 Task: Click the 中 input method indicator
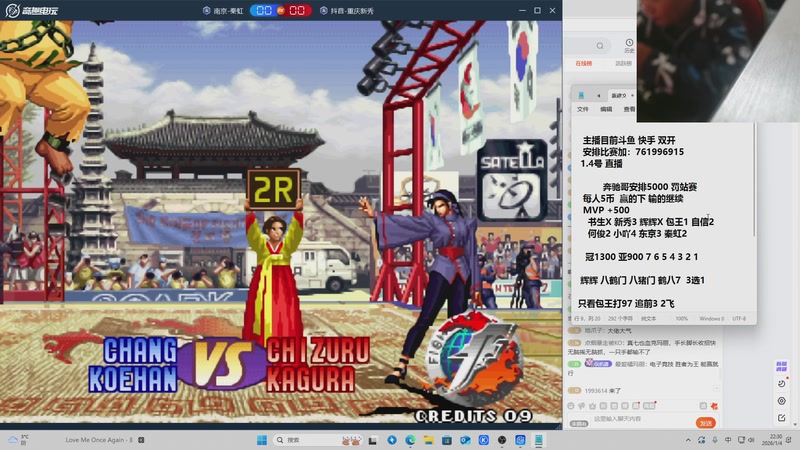pyautogui.click(x=728, y=440)
